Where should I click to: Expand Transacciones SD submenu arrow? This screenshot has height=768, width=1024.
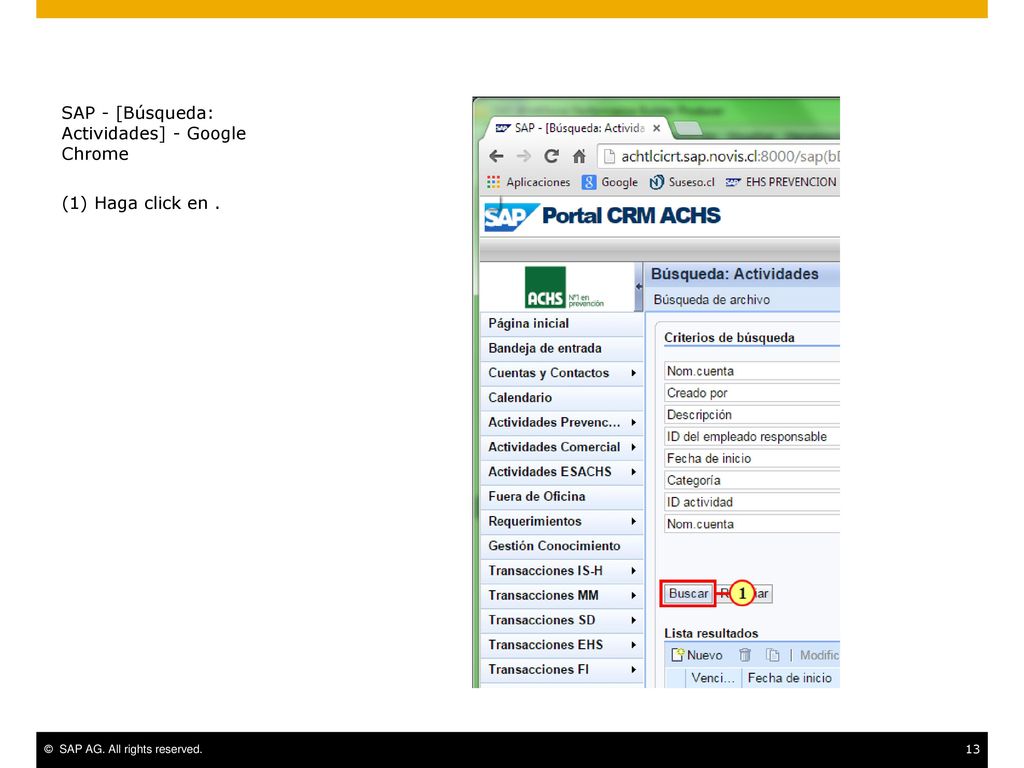tap(633, 620)
